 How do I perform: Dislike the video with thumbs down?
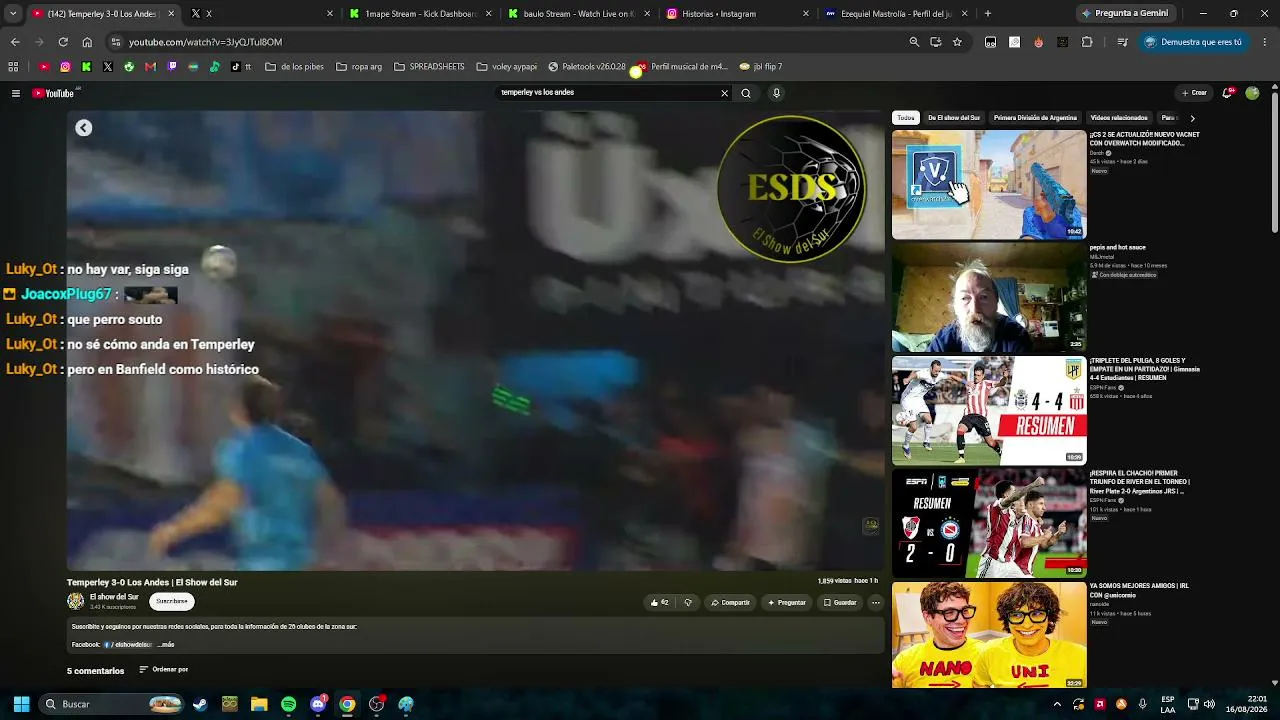[x=688, y=602]
